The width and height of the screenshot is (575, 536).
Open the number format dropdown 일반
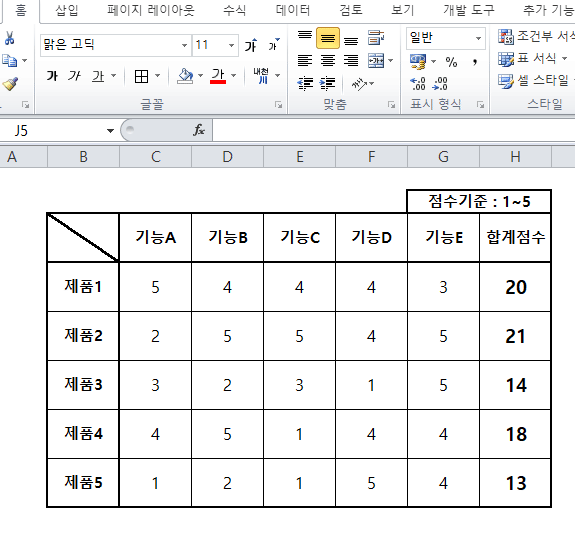coord(479,38)
